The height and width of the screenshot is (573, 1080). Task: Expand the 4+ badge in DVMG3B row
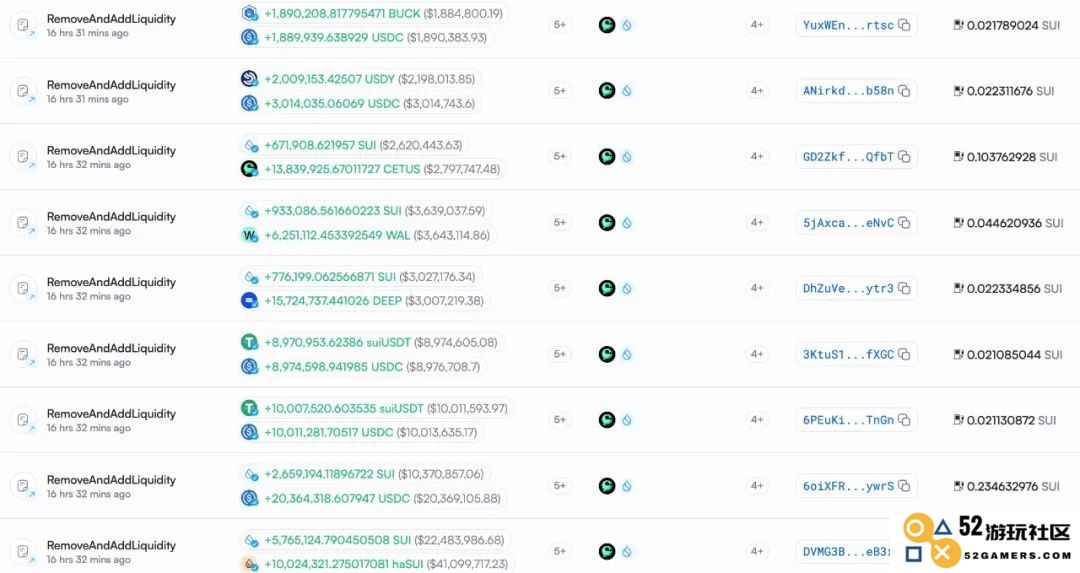pos(757,552)
